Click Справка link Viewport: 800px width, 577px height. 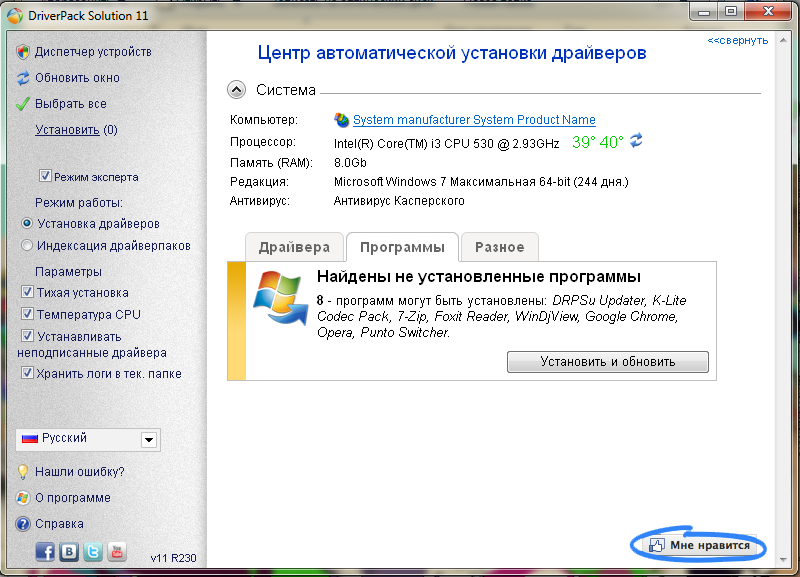click(59, 524)
